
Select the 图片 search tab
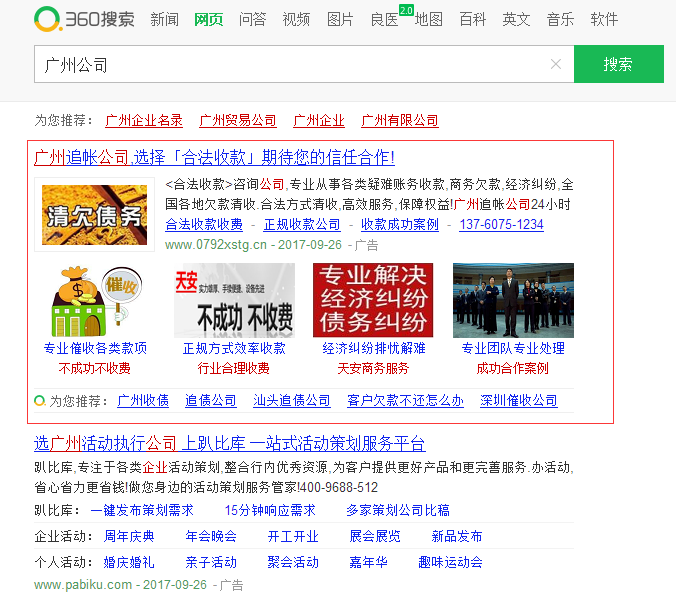click(340, 20)
